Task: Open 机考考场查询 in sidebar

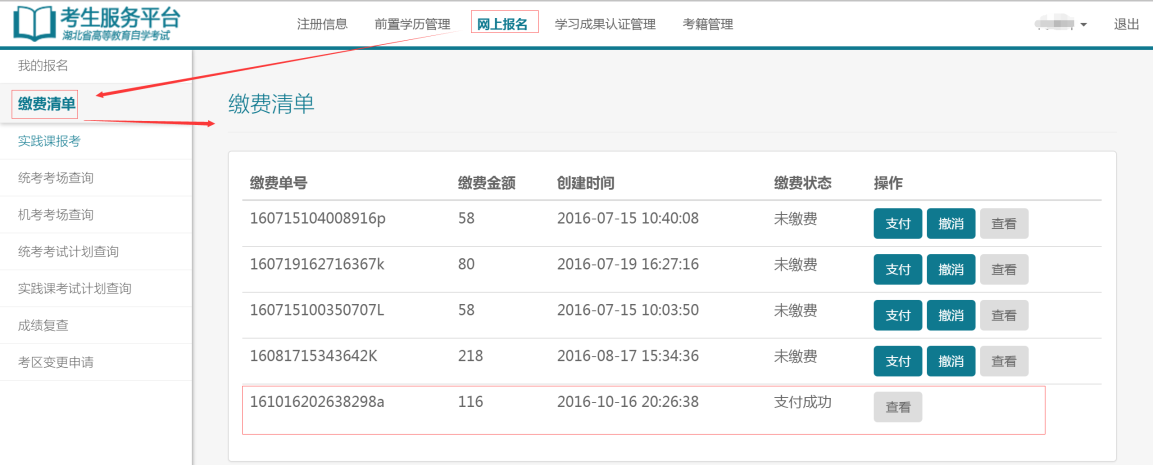Action: pyautogui.click(x=55, y=215)
